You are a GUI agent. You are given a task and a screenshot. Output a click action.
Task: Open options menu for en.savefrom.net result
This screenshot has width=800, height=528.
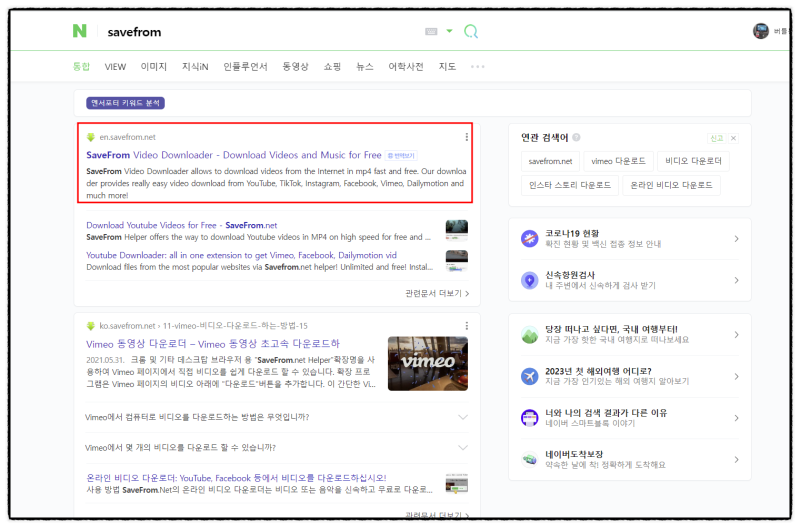[466, 137]
